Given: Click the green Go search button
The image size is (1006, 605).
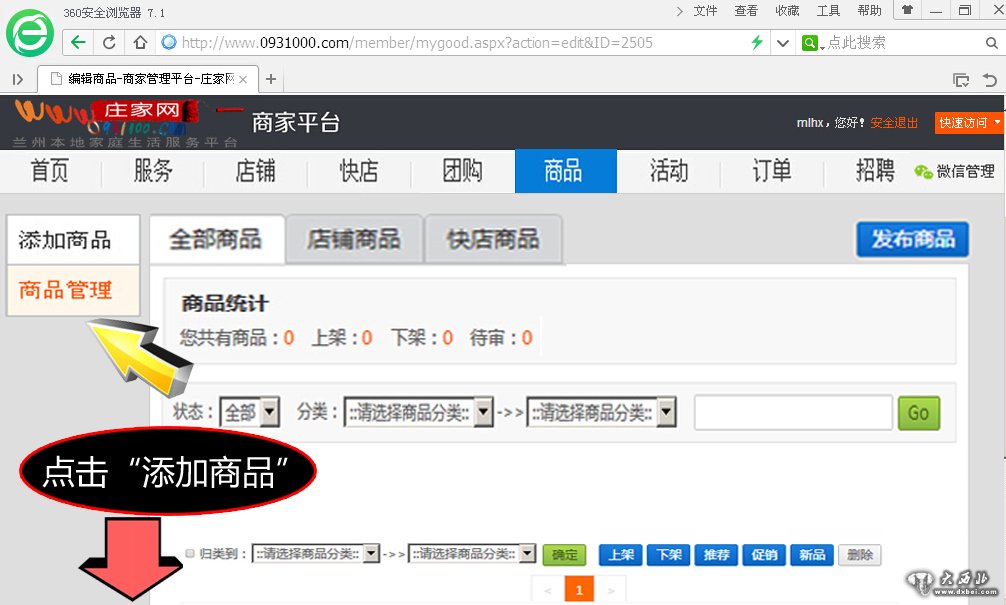Looking at the screenshot, I should point(918,412).
